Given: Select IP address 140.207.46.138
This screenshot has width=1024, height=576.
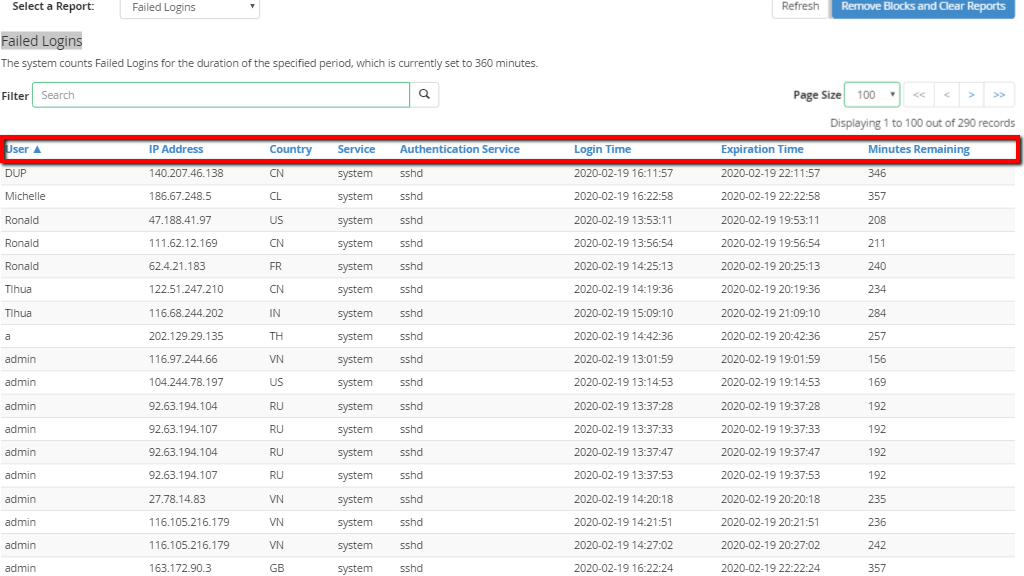Looking at the screenshot, I should click(x=186, y=173).
